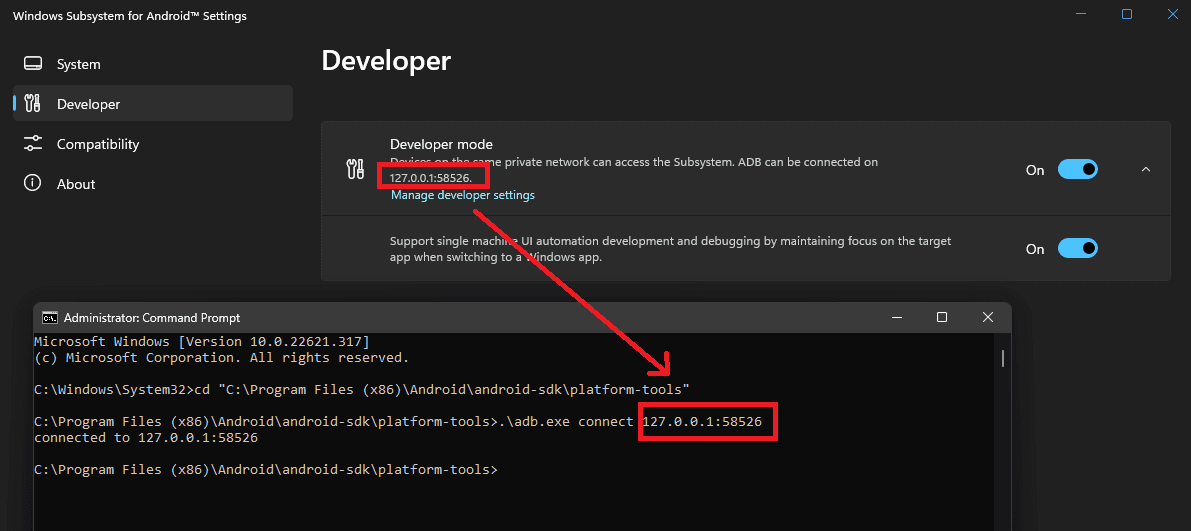Screen dimensions: 1191x531
Task: Maximize the Command Prompt window
Action: point(942,318)
